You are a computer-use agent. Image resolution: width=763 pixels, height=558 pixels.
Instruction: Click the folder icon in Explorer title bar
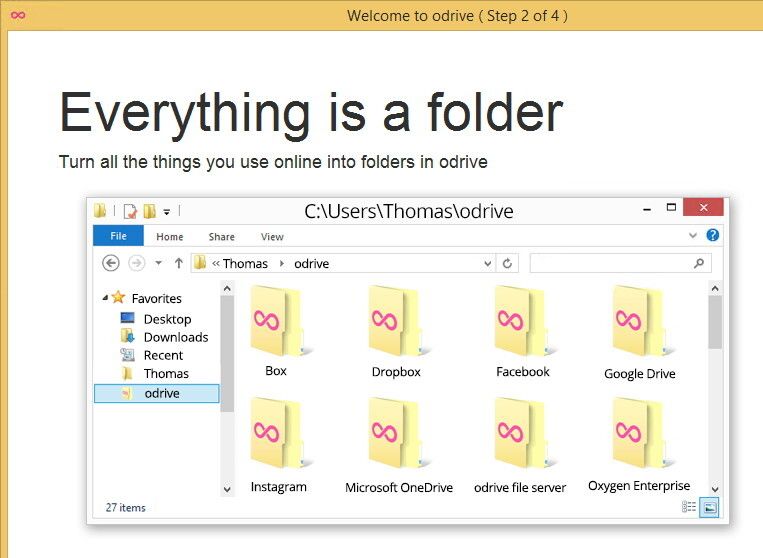[100, 210]
